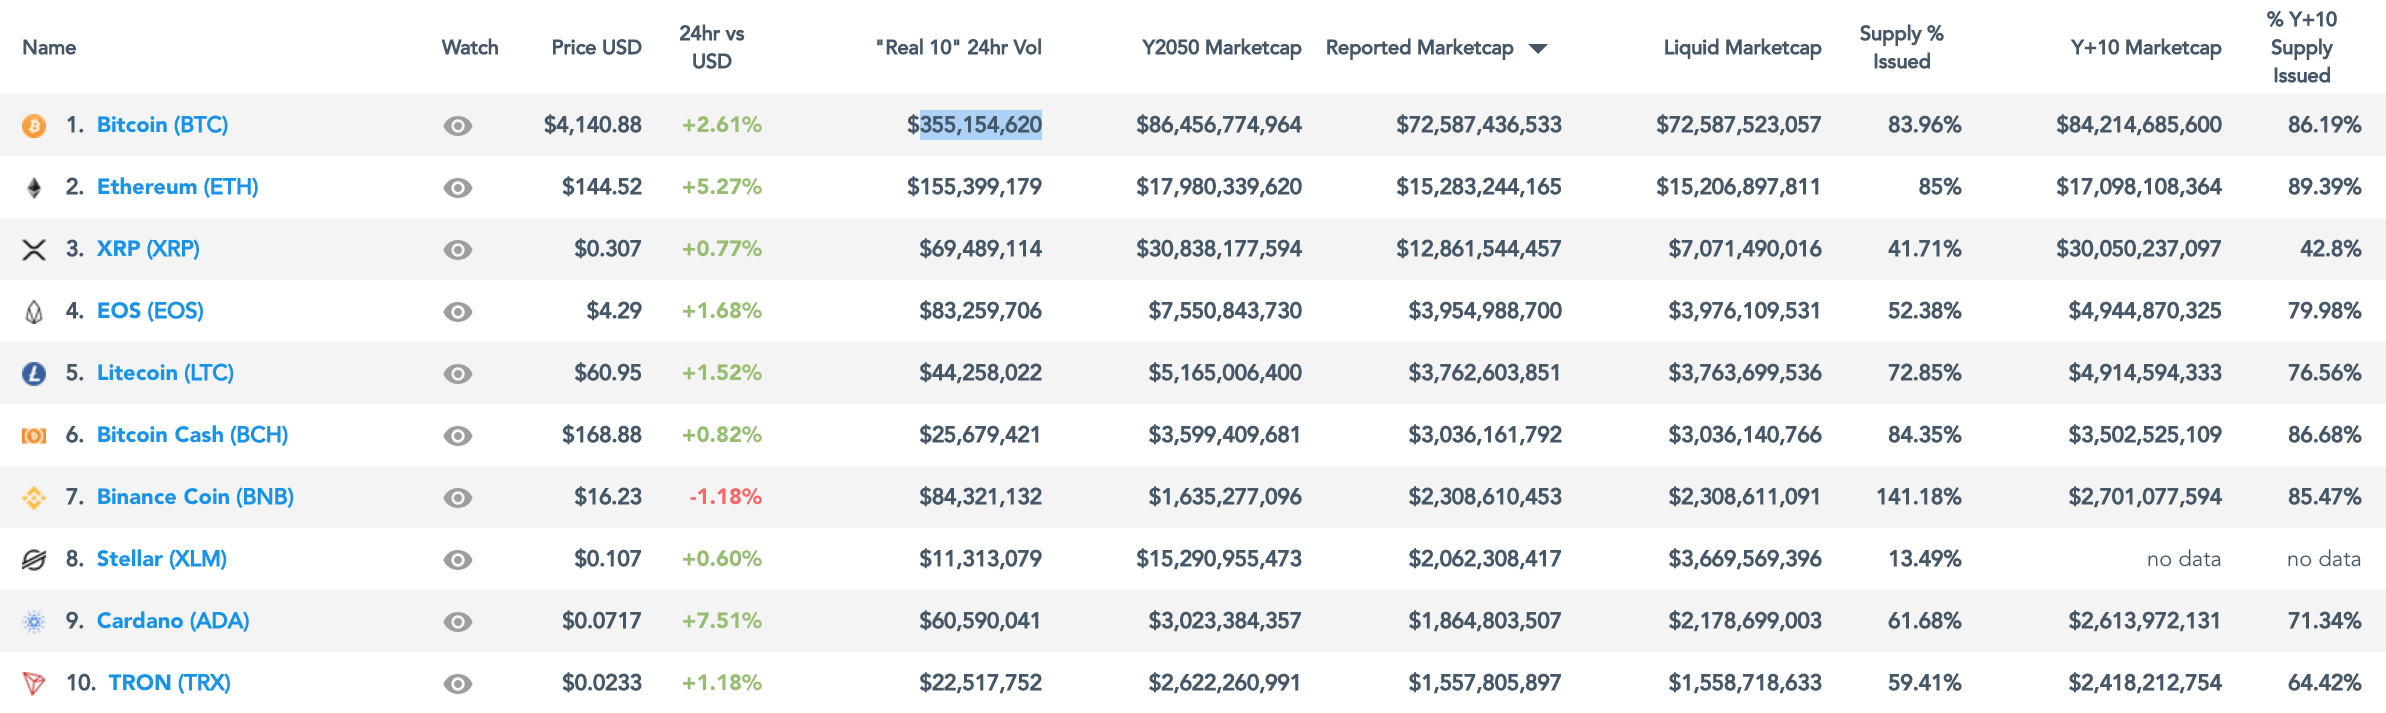Sort by Y2050 Marketcap header
The width and height of the screenshot is (2386, 713).
pyautogui.click(x=1221, y=47)
